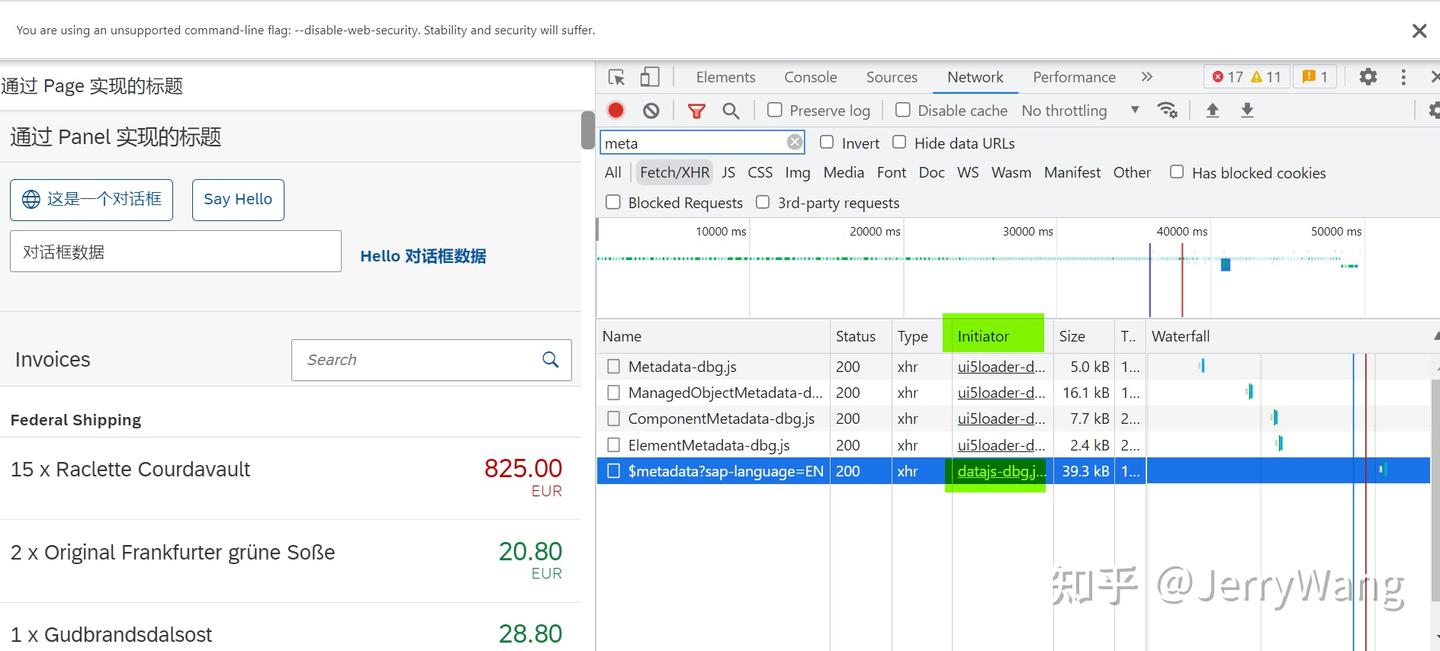Click the Waterfall column sort triangle

tap(1434, 336)
